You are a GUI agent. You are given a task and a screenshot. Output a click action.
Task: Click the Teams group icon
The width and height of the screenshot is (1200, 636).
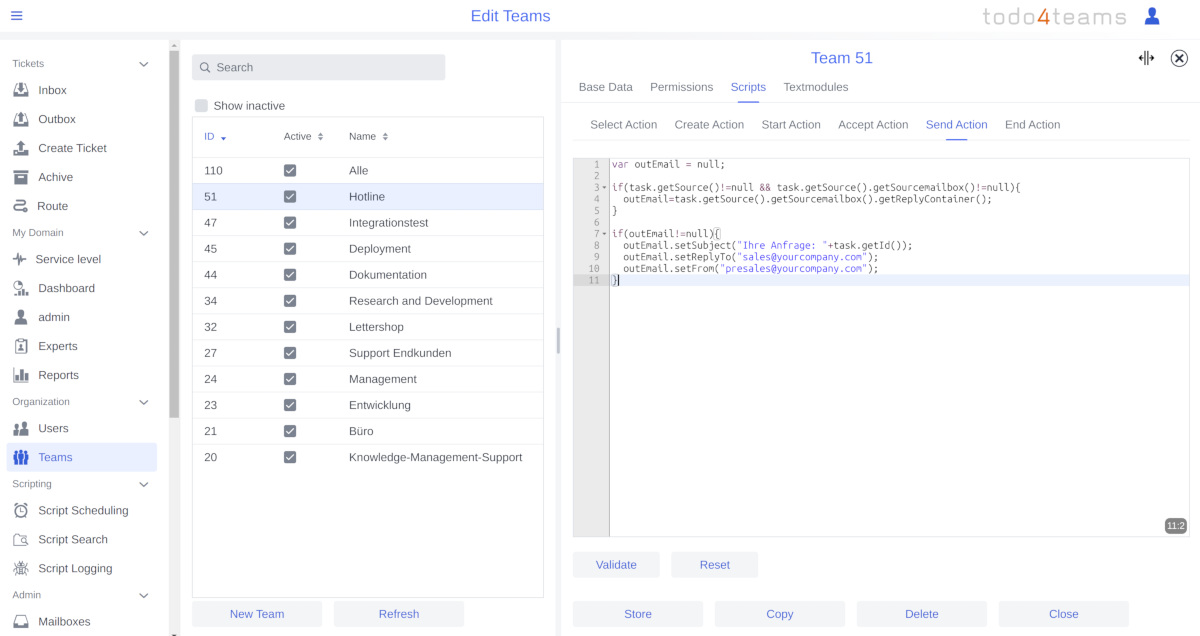(21, 457)
